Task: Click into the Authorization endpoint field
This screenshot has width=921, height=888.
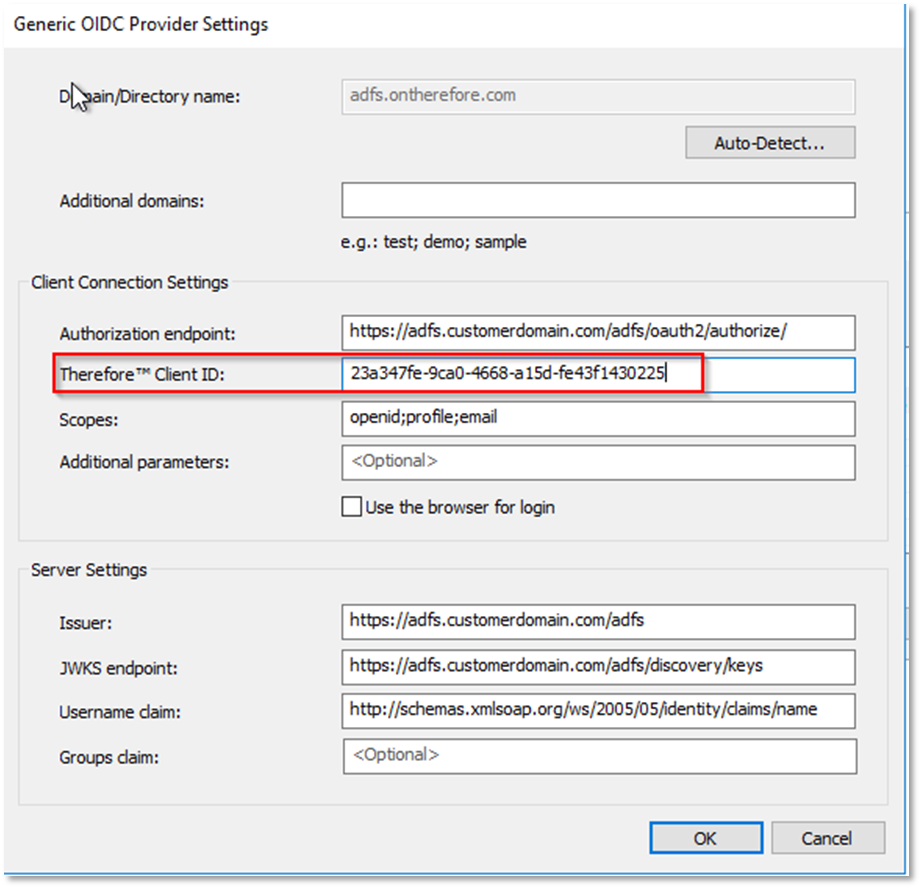Action: [x=597, y=332]
